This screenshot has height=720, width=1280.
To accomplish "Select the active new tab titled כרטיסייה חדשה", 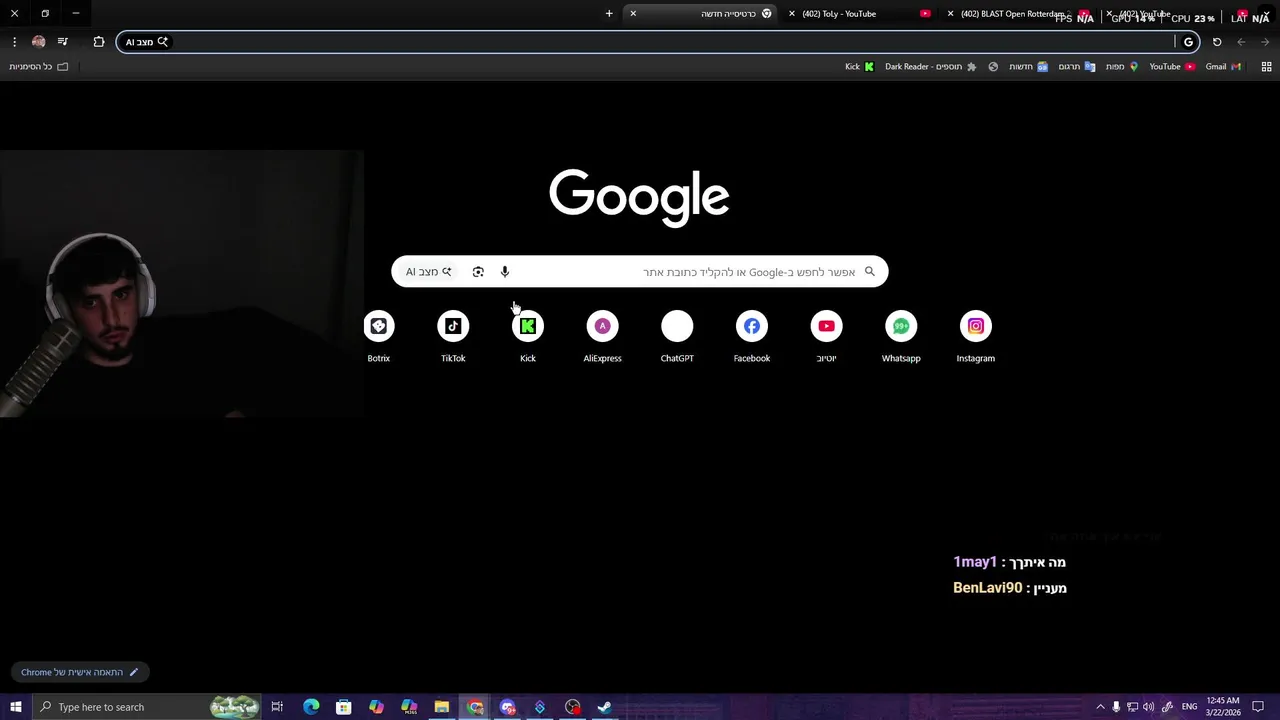I will pyautogui.click(x=702, y=14).
